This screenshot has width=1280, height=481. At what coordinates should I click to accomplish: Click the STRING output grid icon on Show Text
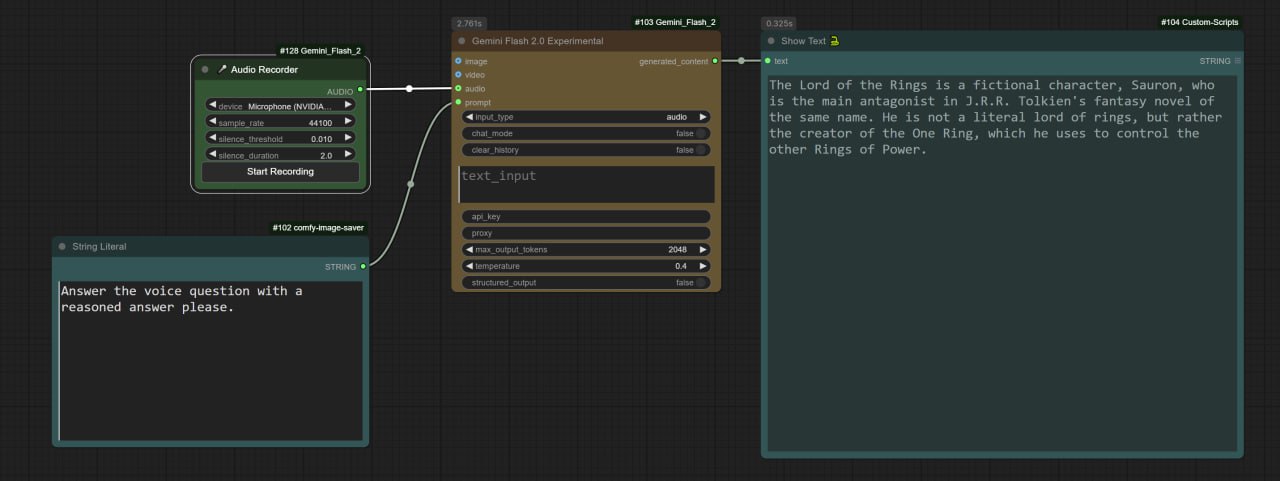1238,61
